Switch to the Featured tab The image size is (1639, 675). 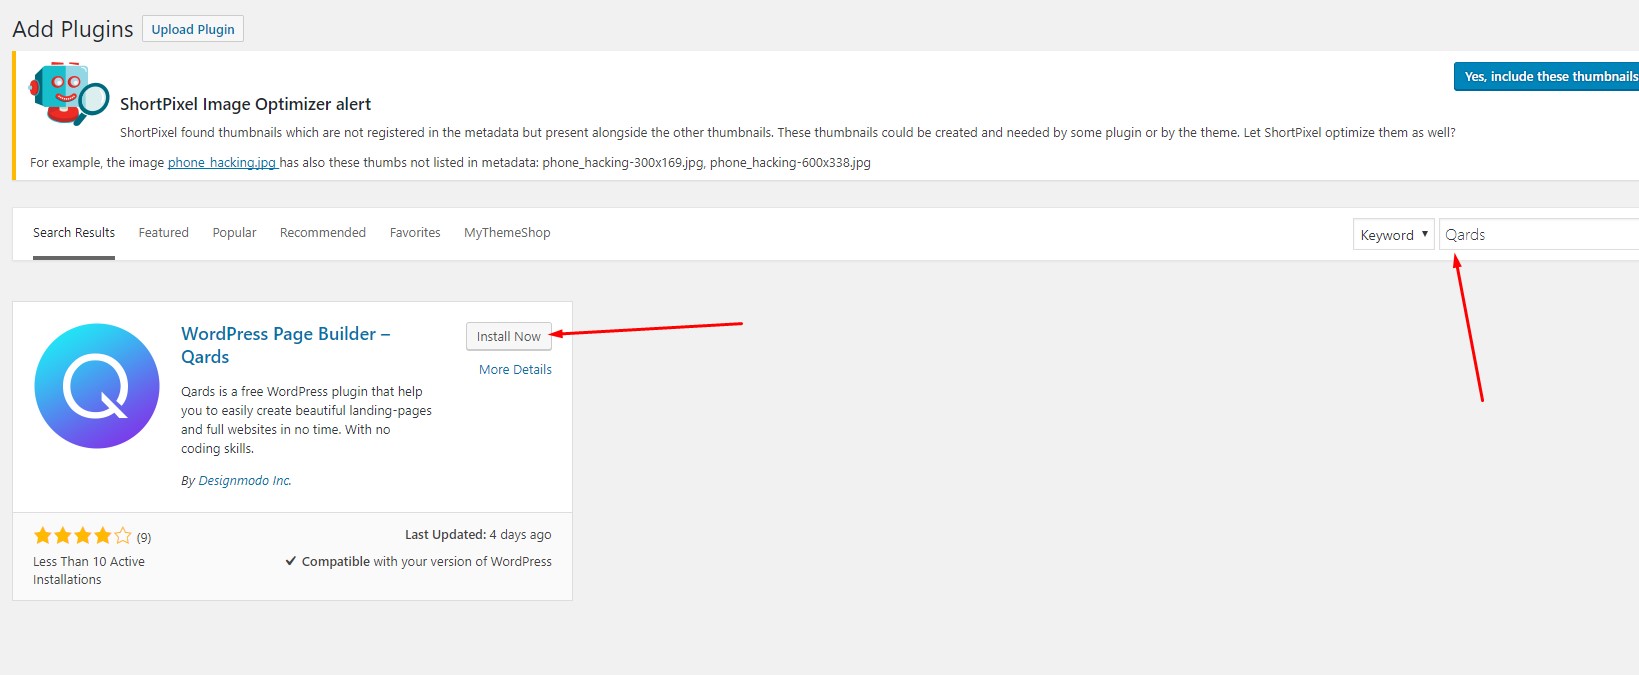pyautogui.click(x=164, y=233)
